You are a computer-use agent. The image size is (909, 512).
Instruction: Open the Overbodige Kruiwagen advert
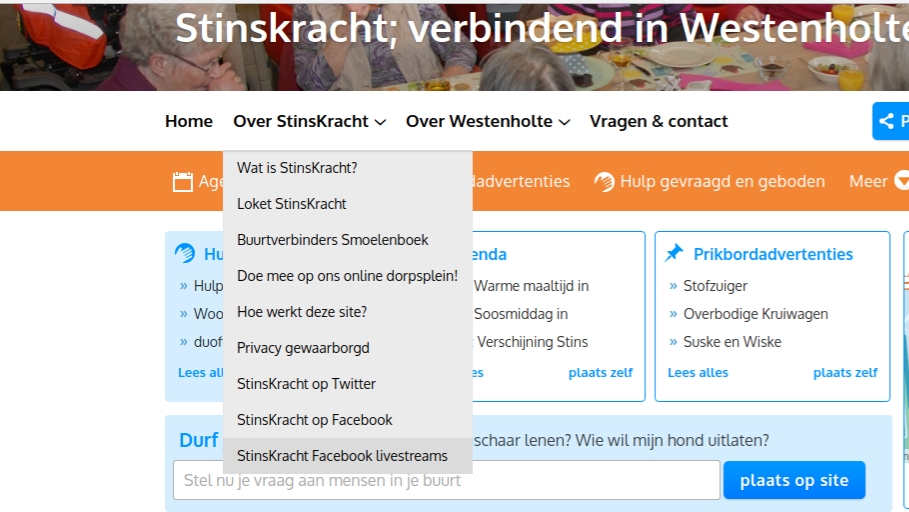(755, 314)
